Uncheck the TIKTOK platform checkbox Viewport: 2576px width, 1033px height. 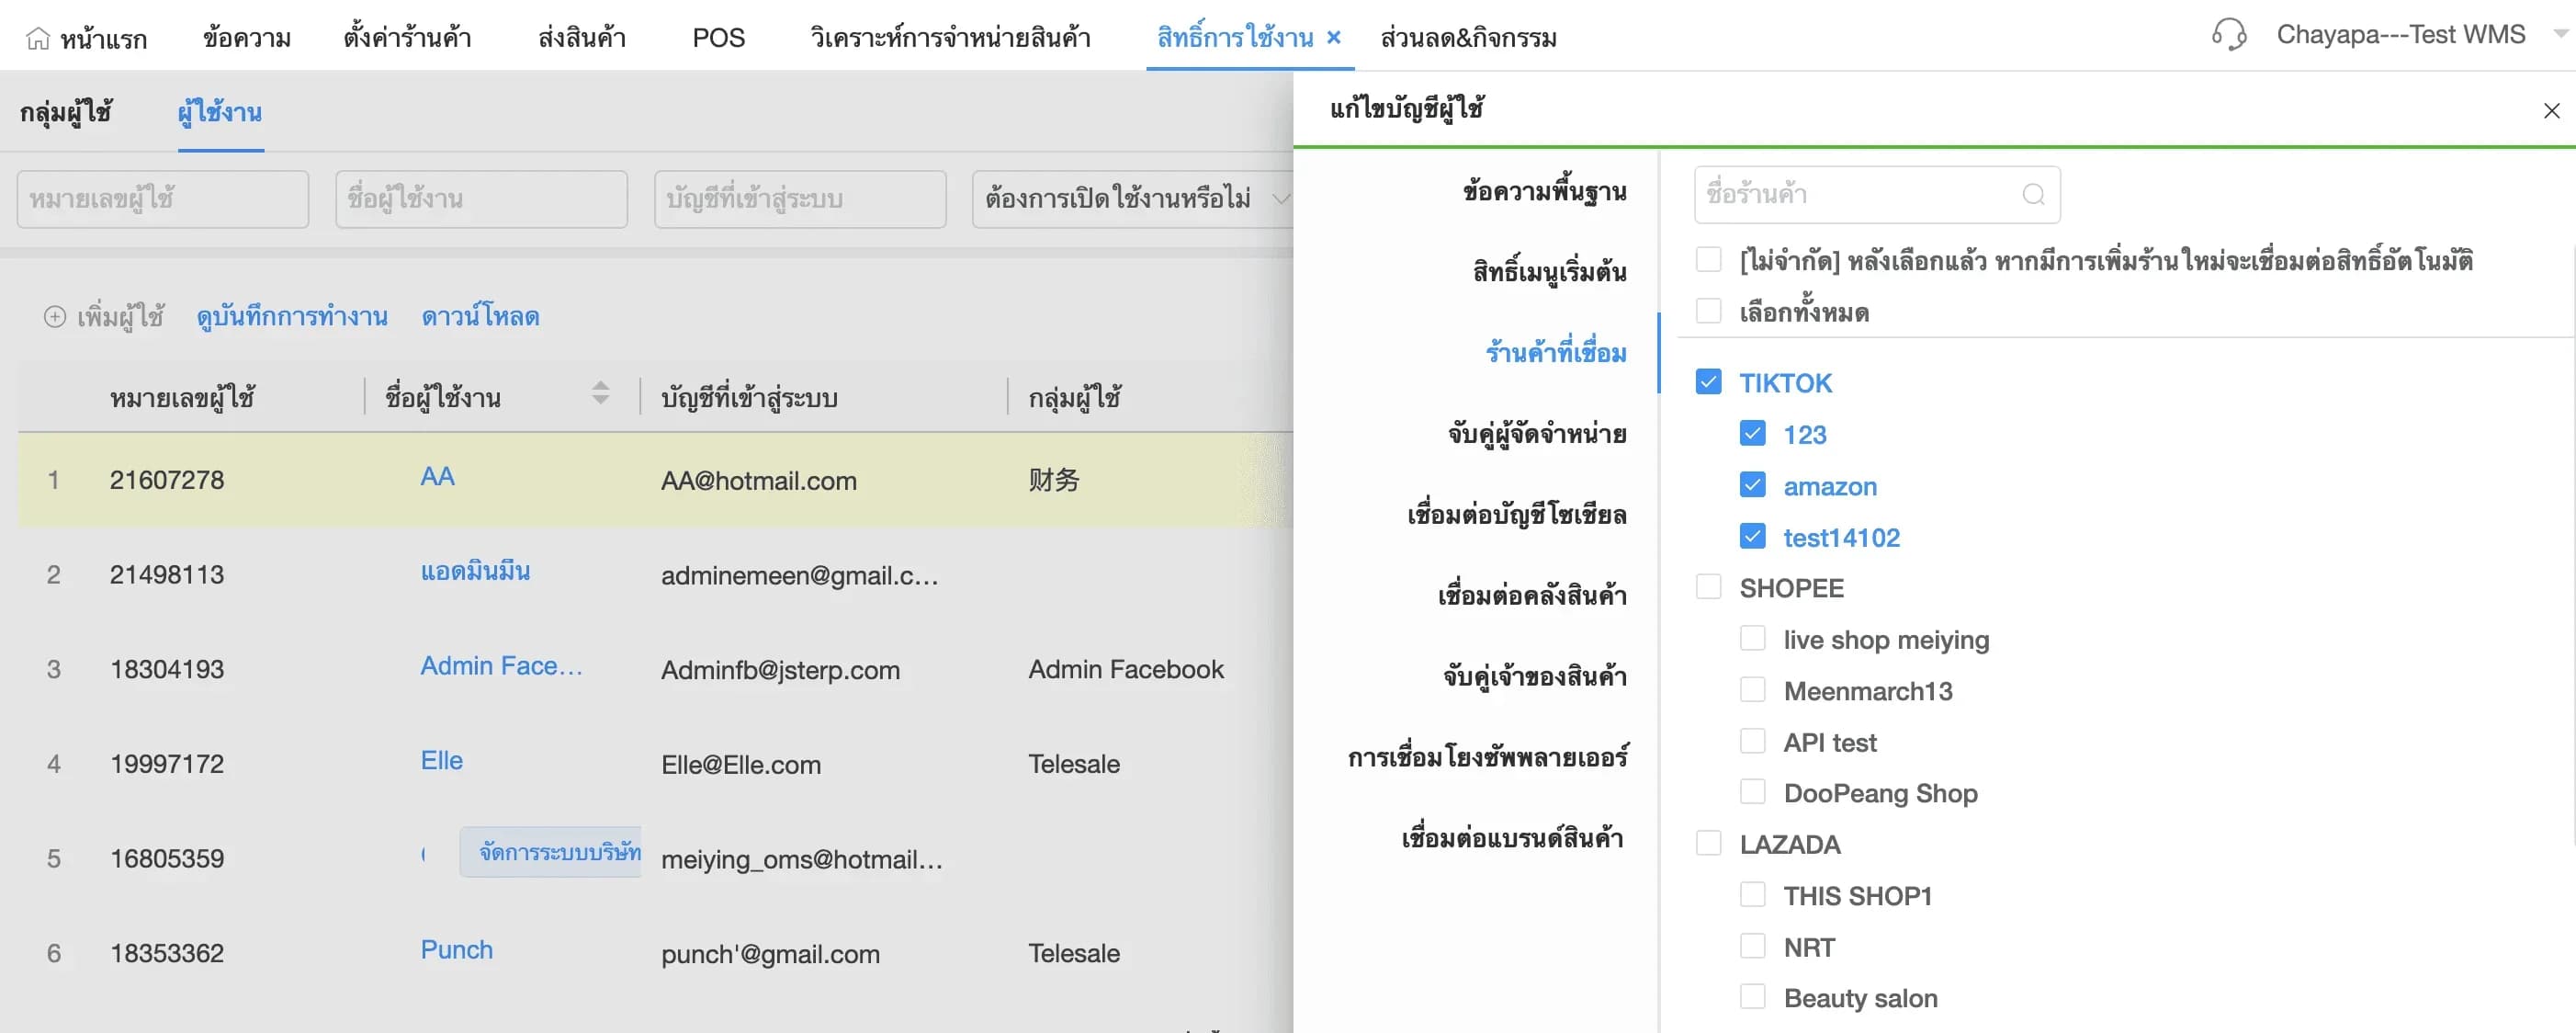coord(1708,382)
